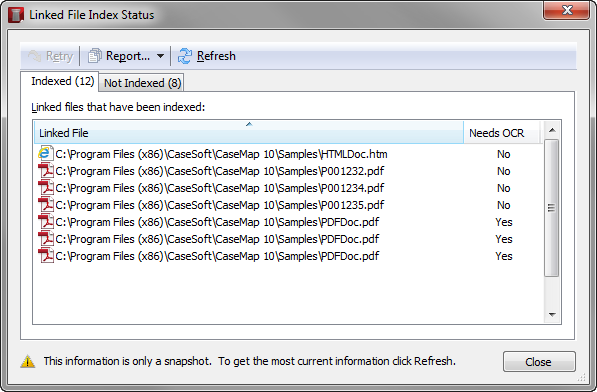This screenshot has height=392, width=597.
Task: Select the last PDFDoc.pdf row
Action: pyautogui.click(x=287, y=256)
